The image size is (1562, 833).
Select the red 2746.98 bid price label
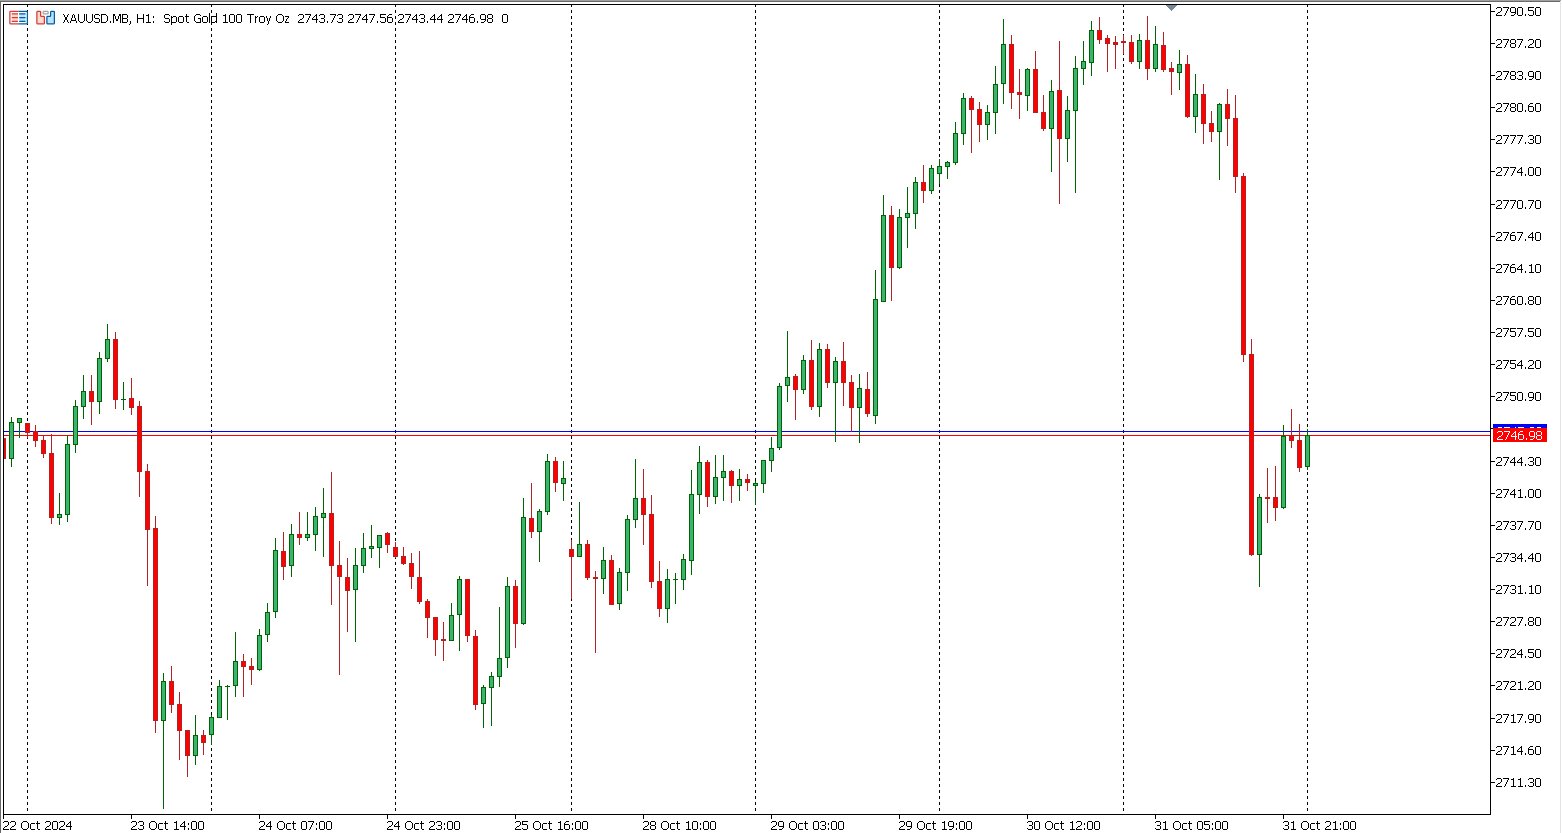pos(1519,436)
